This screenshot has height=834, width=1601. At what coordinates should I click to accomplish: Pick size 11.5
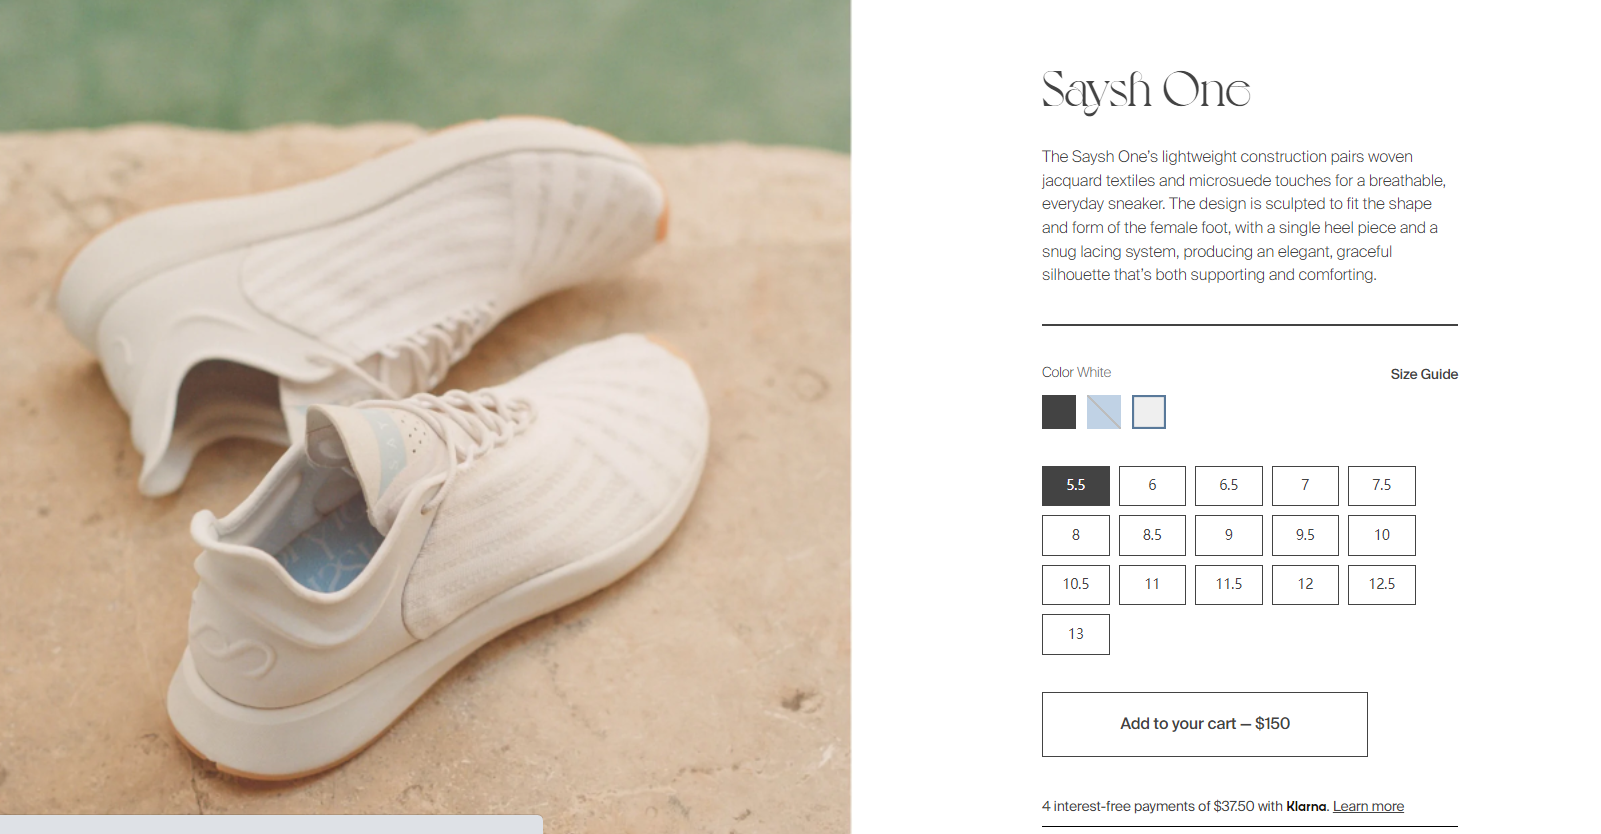[1229, 584]
